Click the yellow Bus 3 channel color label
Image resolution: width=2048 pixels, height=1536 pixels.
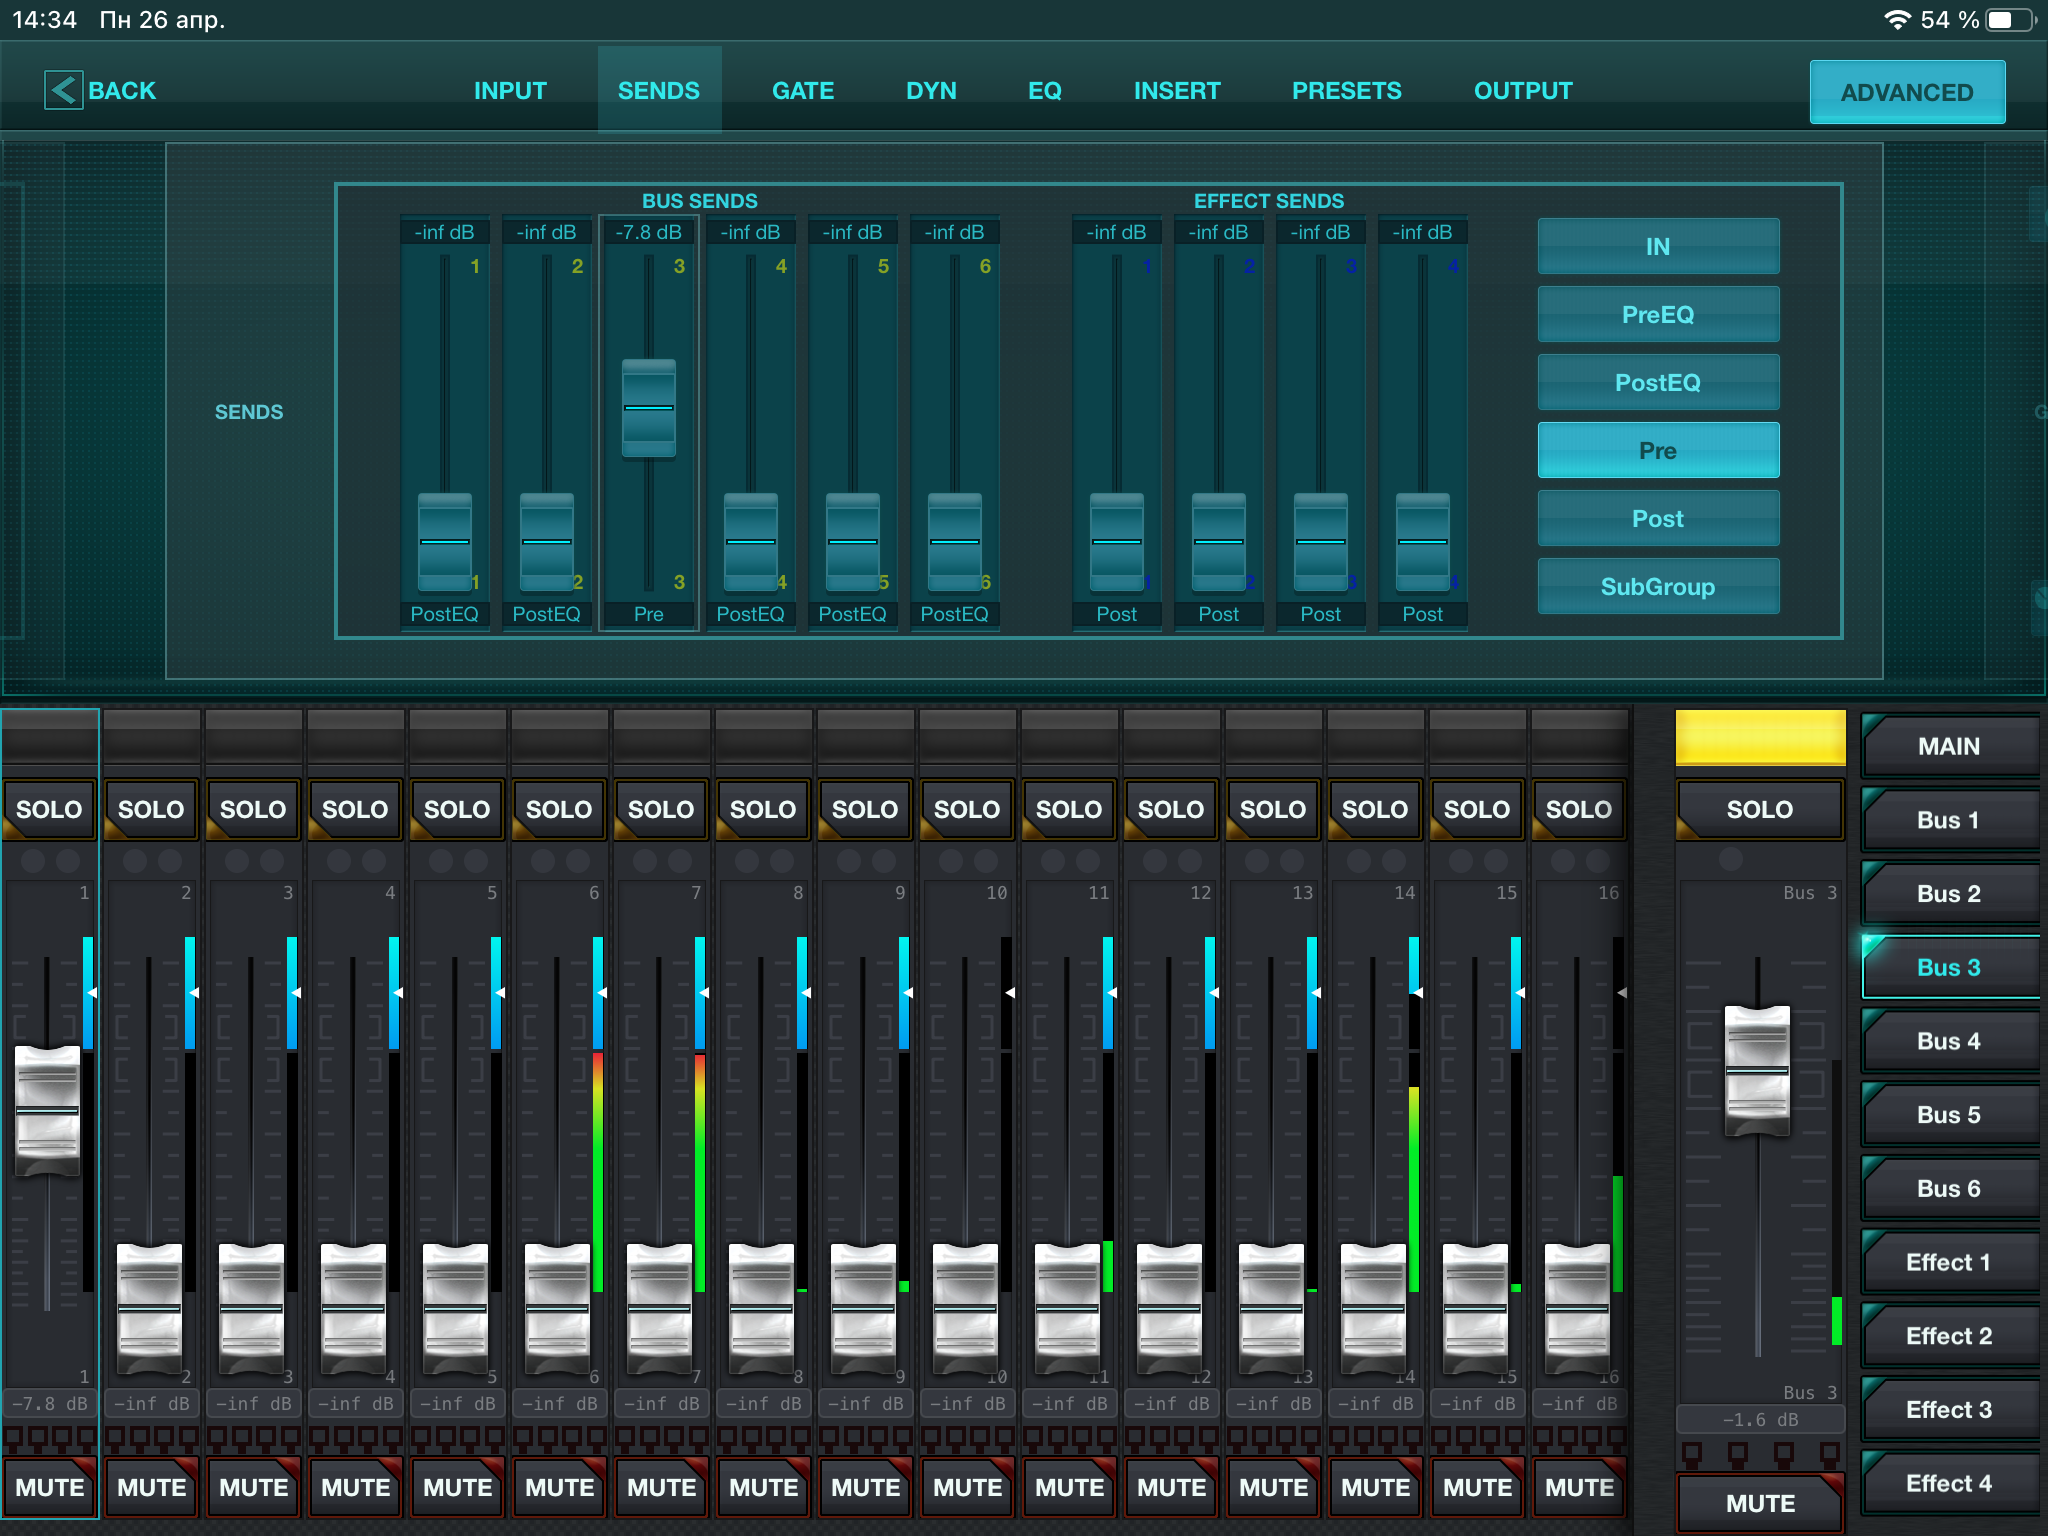[1760, 738]
